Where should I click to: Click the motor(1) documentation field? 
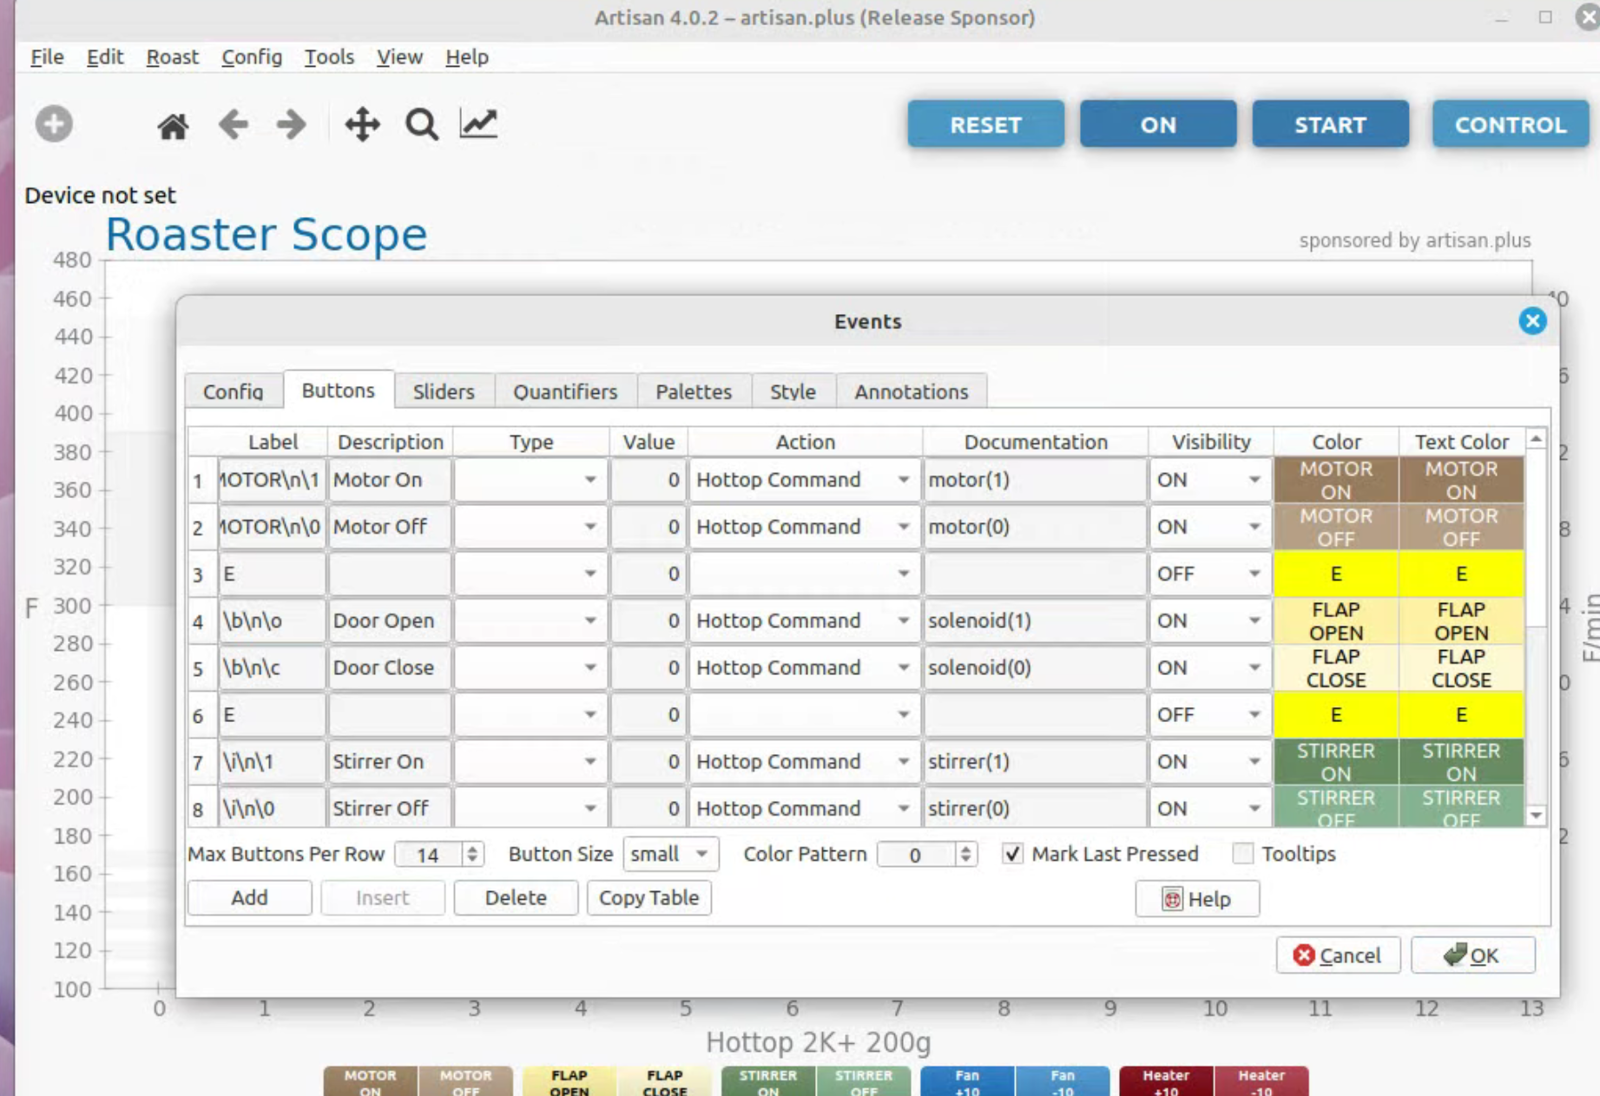[x=1034, y=480]
